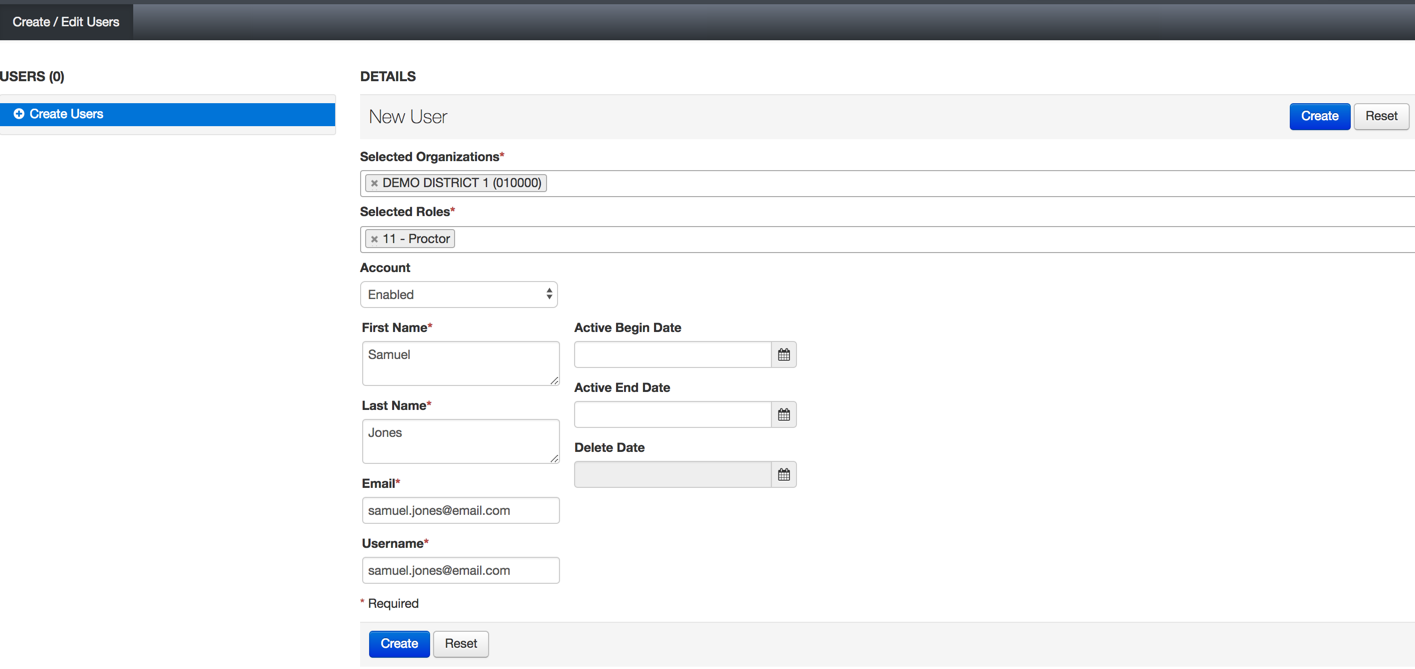Click into the Username input field
1415x669 pixels.
(460, 571)
